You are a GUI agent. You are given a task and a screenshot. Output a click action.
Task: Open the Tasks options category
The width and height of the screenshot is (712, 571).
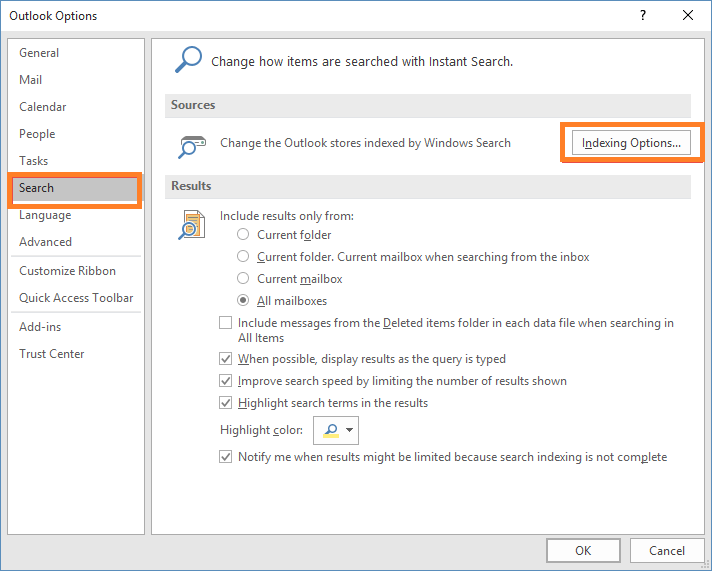(75, 161)
